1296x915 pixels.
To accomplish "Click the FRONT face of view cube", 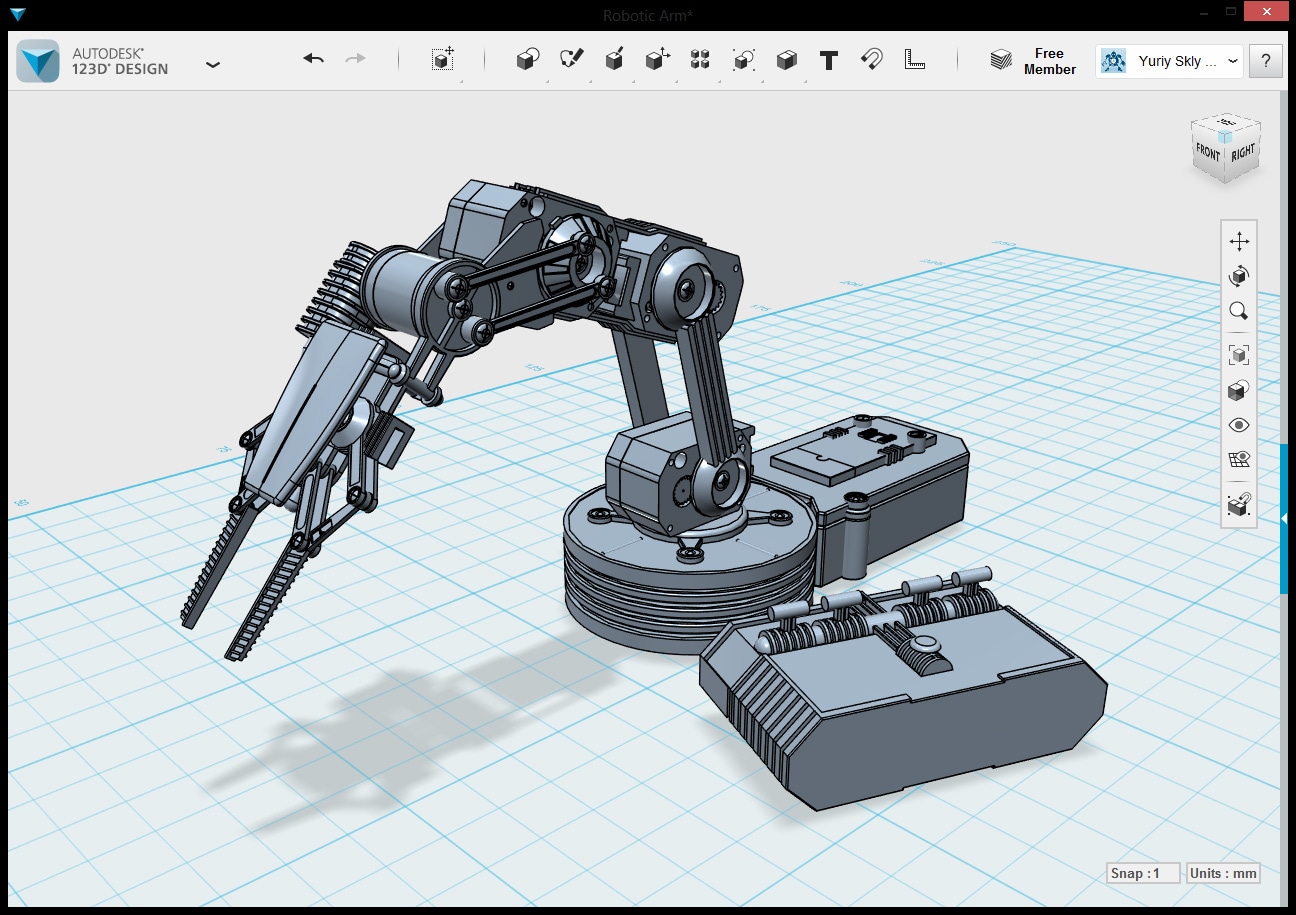I will (1208, 153).
